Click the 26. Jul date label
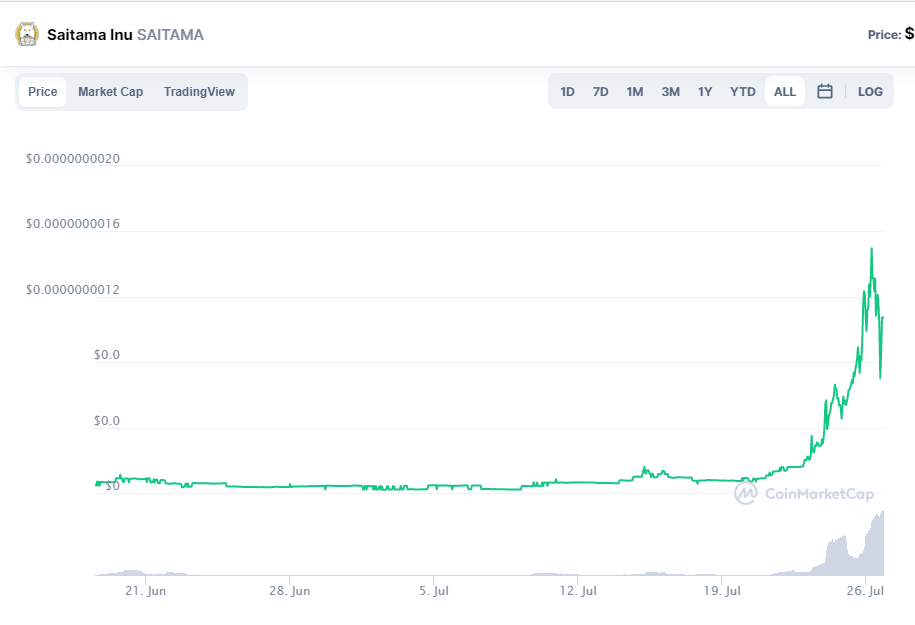The image size is (915, 625). 865,591
